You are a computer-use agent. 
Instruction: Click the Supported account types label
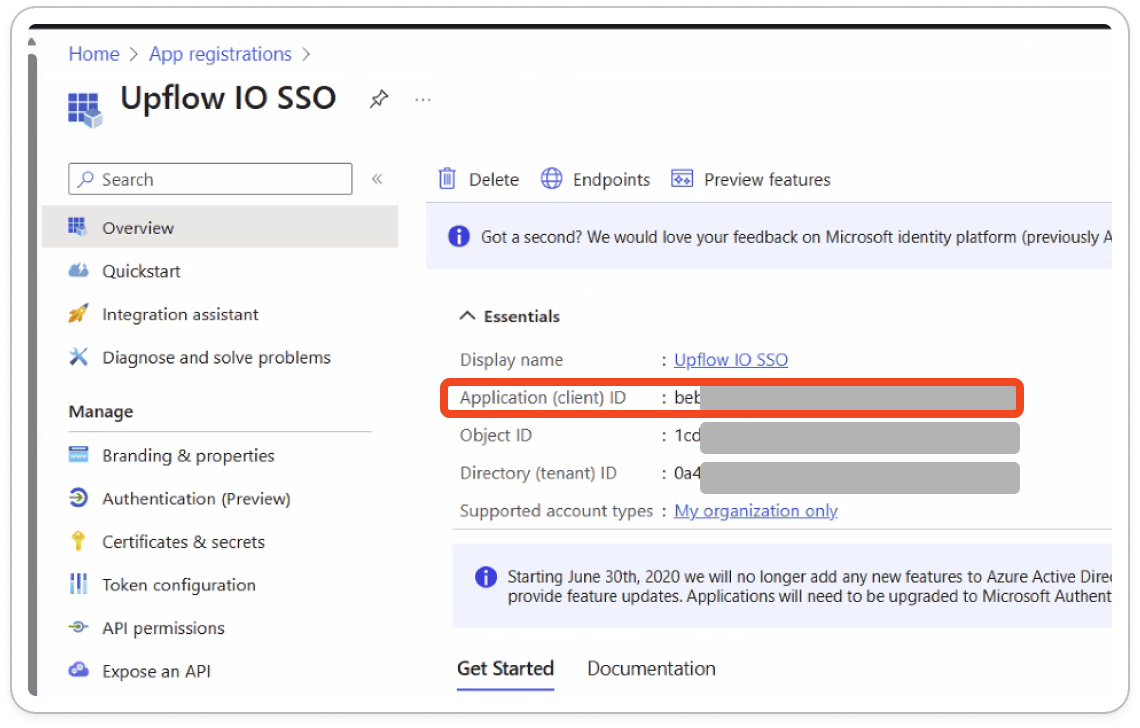[x=556, y=511]
